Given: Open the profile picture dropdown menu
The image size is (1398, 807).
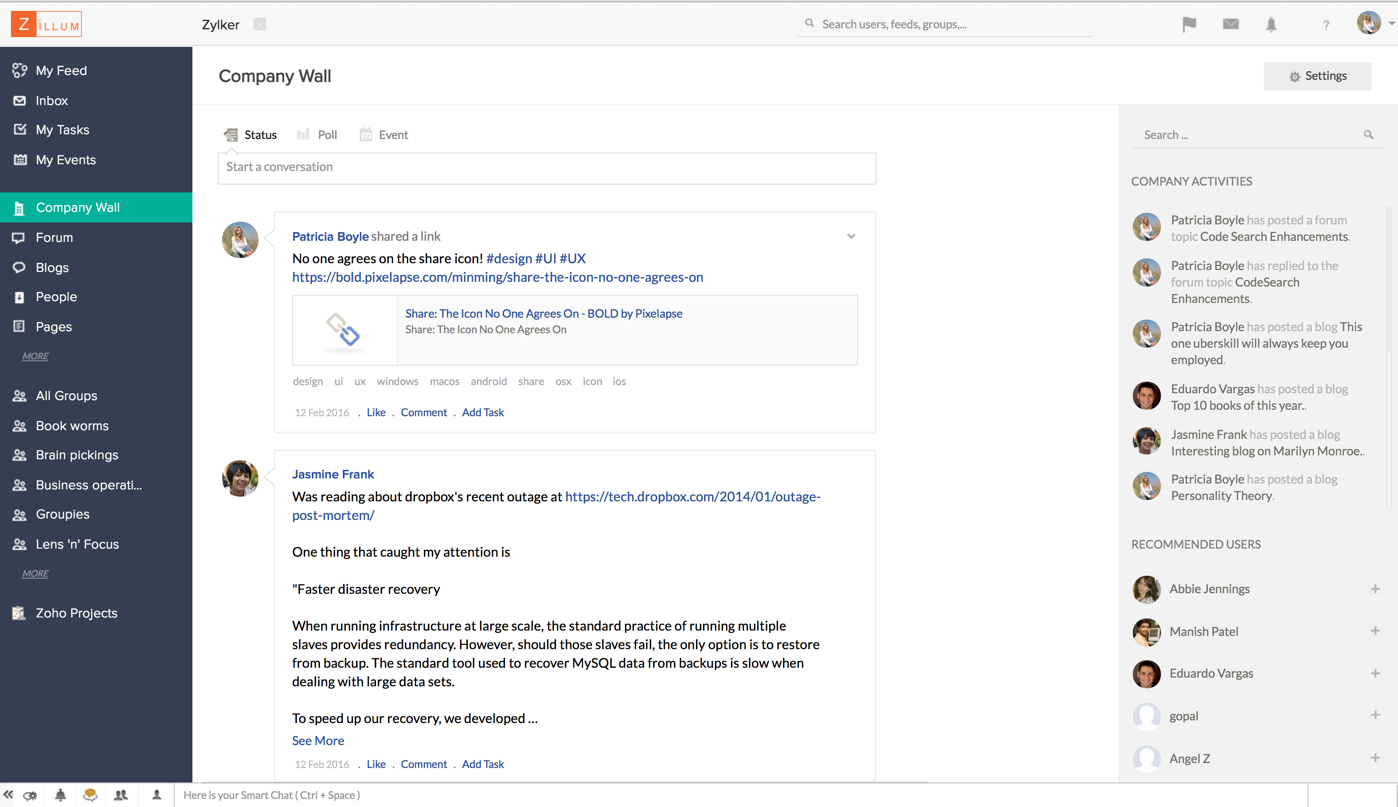Looking at the screenshot, I should [x=1368, y=22].
